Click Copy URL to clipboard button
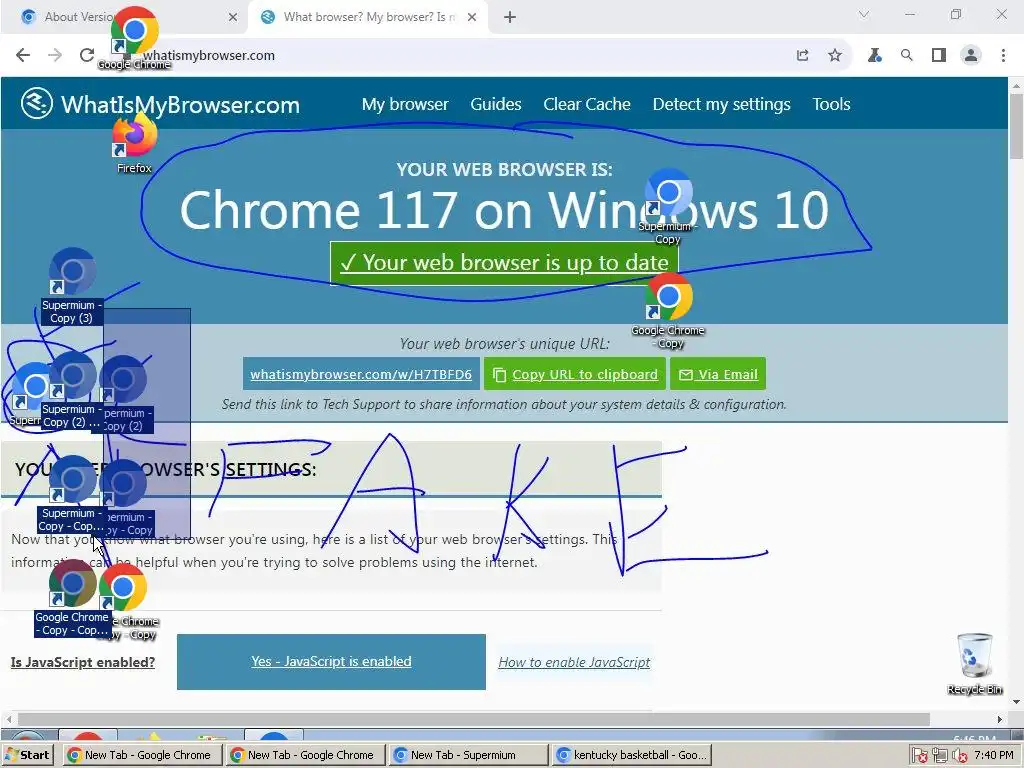The width and height of the screenshot is (1024, 768). [575, 374]
